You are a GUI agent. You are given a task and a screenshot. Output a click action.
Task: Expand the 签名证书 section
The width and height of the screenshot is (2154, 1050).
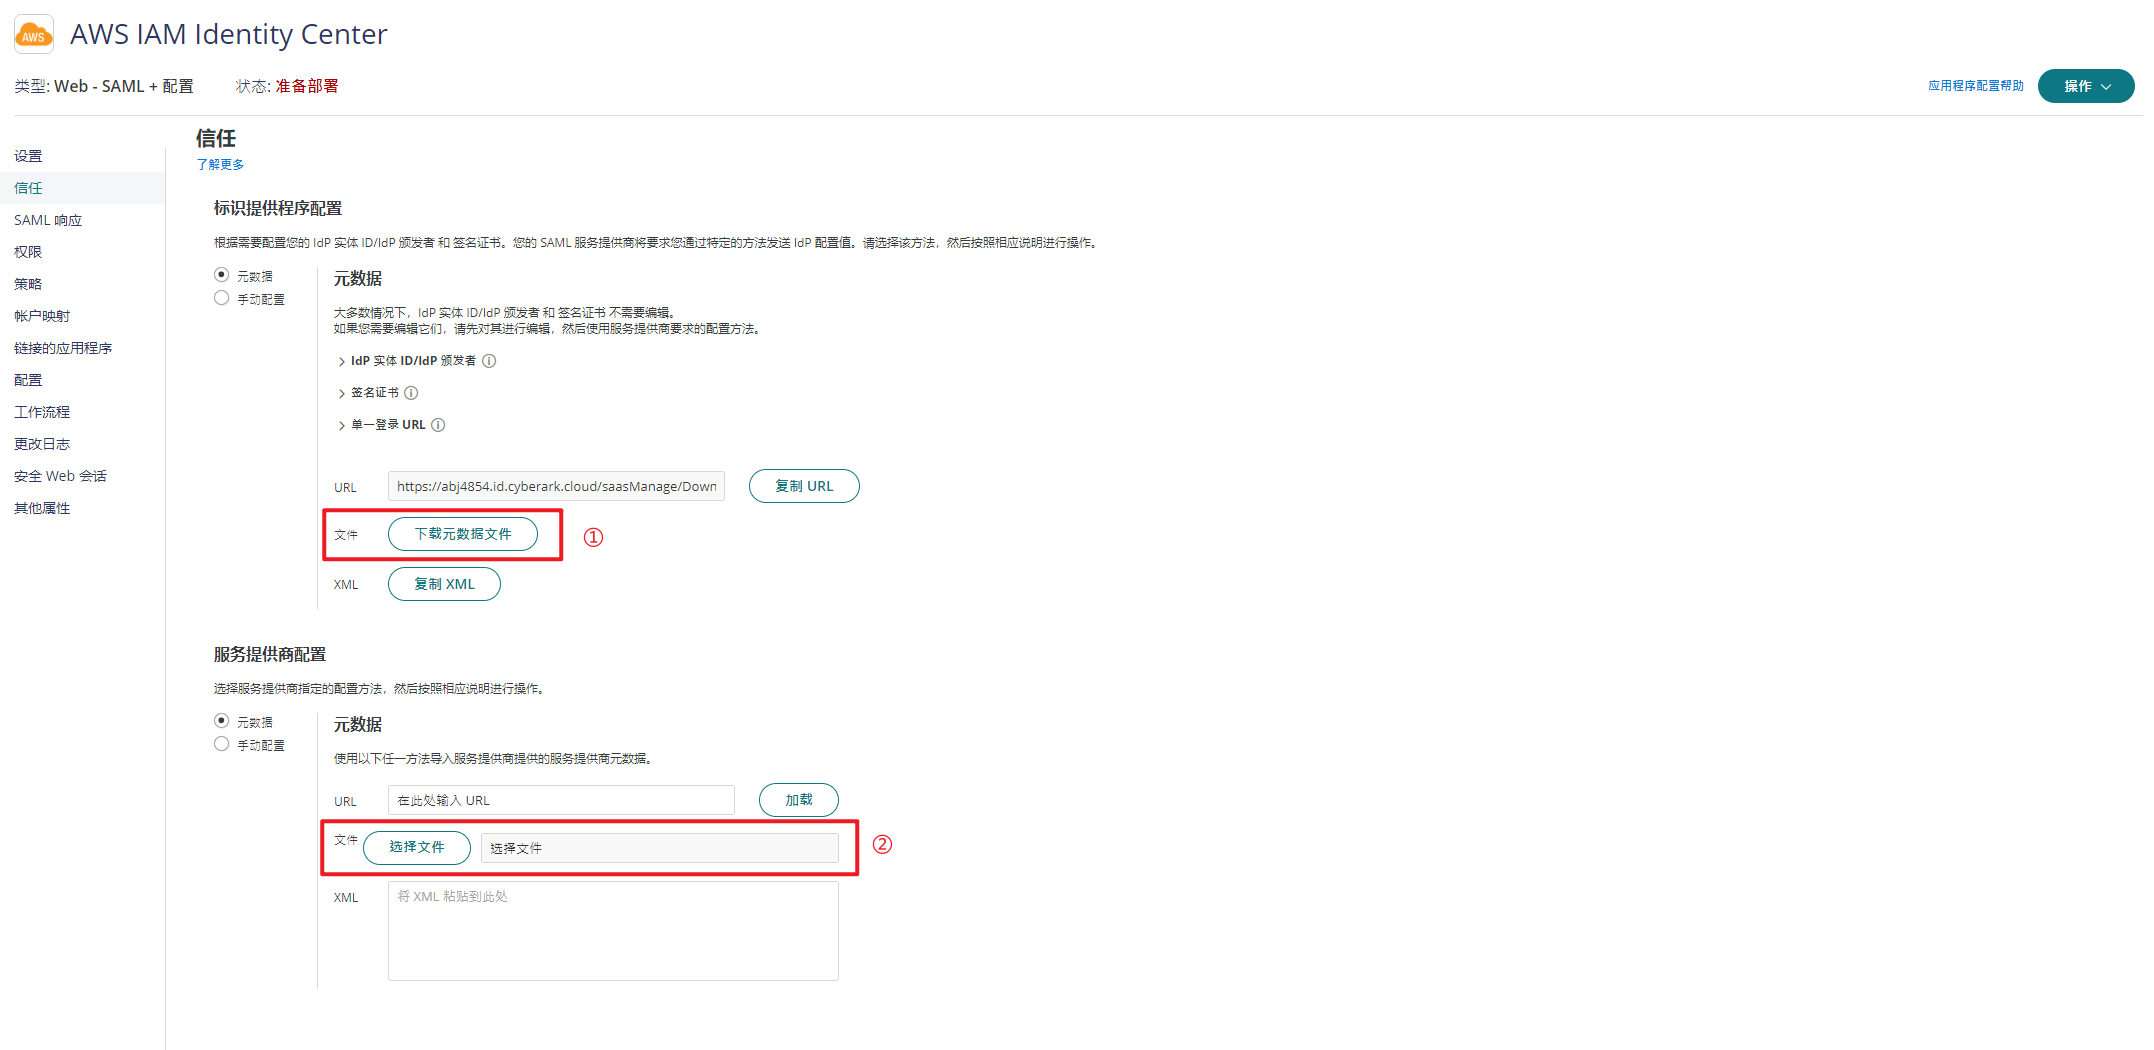341,394
